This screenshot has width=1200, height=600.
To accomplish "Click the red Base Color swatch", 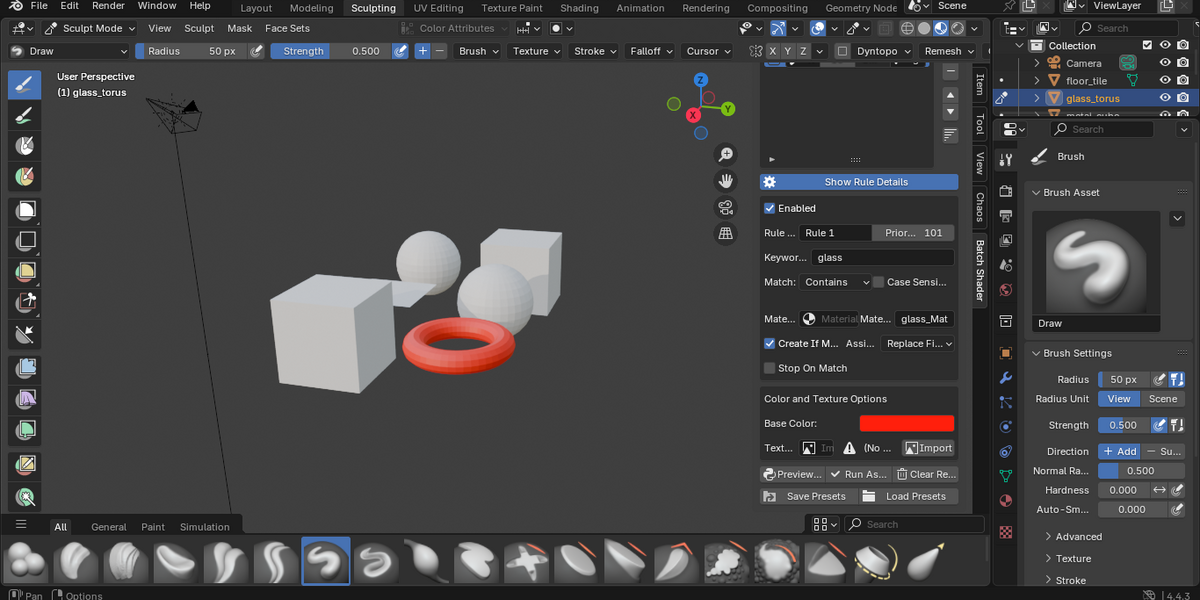I will pyautogui.click(x=907, y=424).
